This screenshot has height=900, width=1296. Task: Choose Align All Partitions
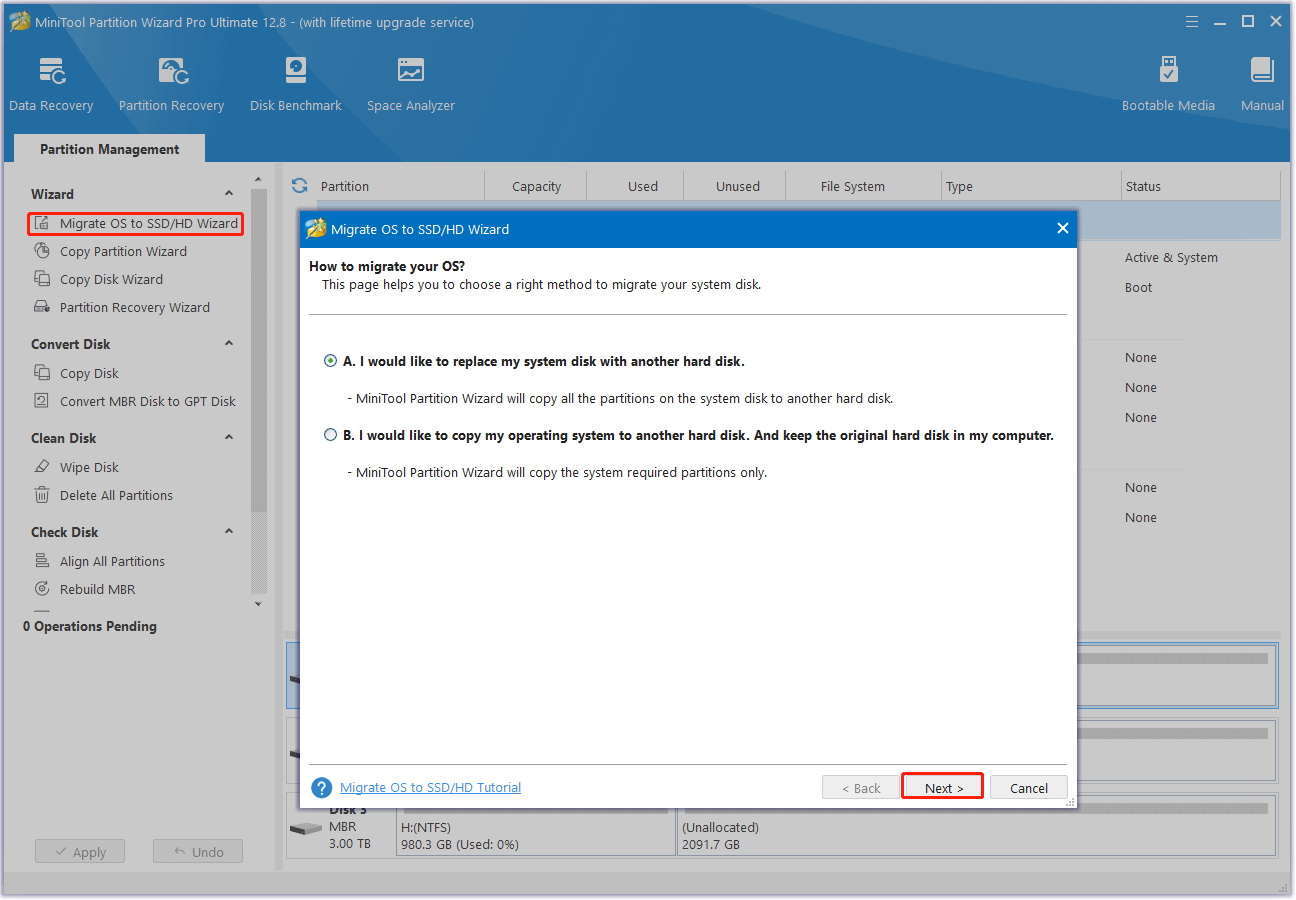pos(112,561)
